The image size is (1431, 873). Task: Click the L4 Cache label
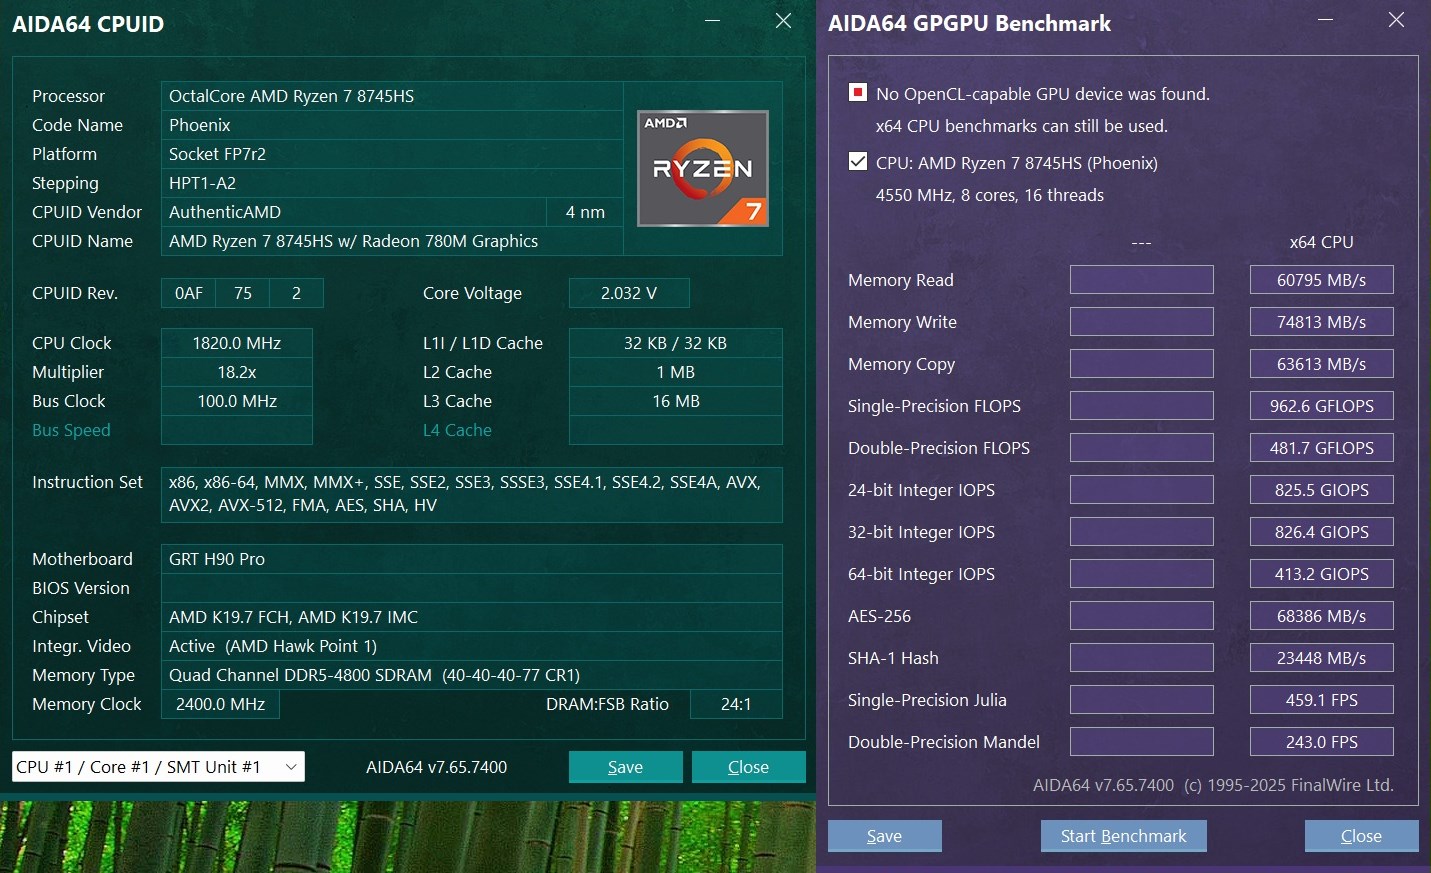[457, 430]
